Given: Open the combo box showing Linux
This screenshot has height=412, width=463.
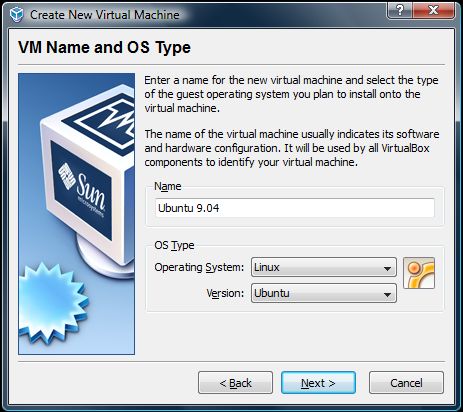Looking at the screenshot, I should click(324, 267).
